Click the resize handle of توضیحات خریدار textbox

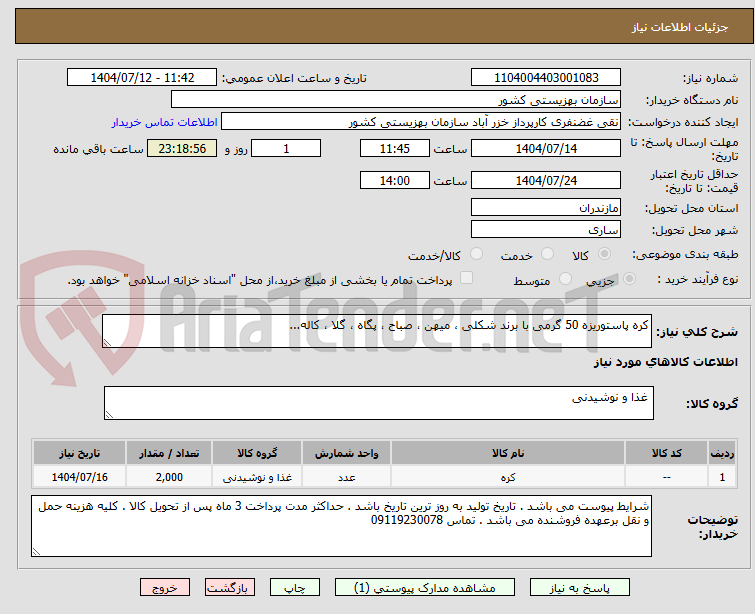(x=36, y=552)
